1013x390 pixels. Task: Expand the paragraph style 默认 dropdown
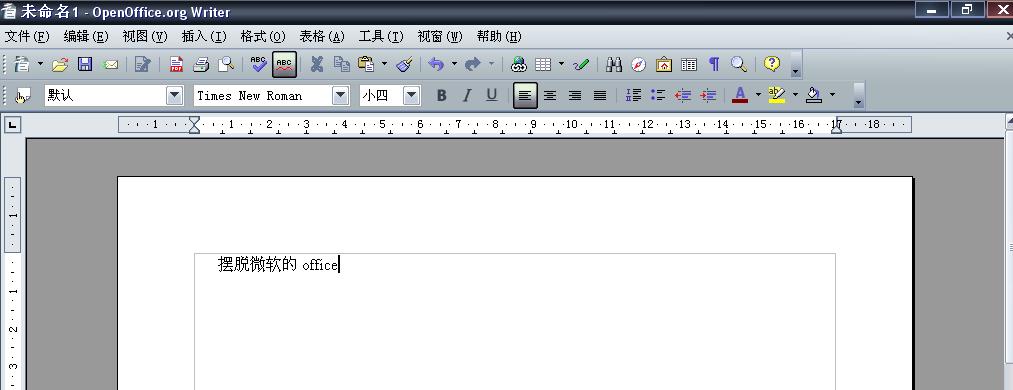pos(175,96)
